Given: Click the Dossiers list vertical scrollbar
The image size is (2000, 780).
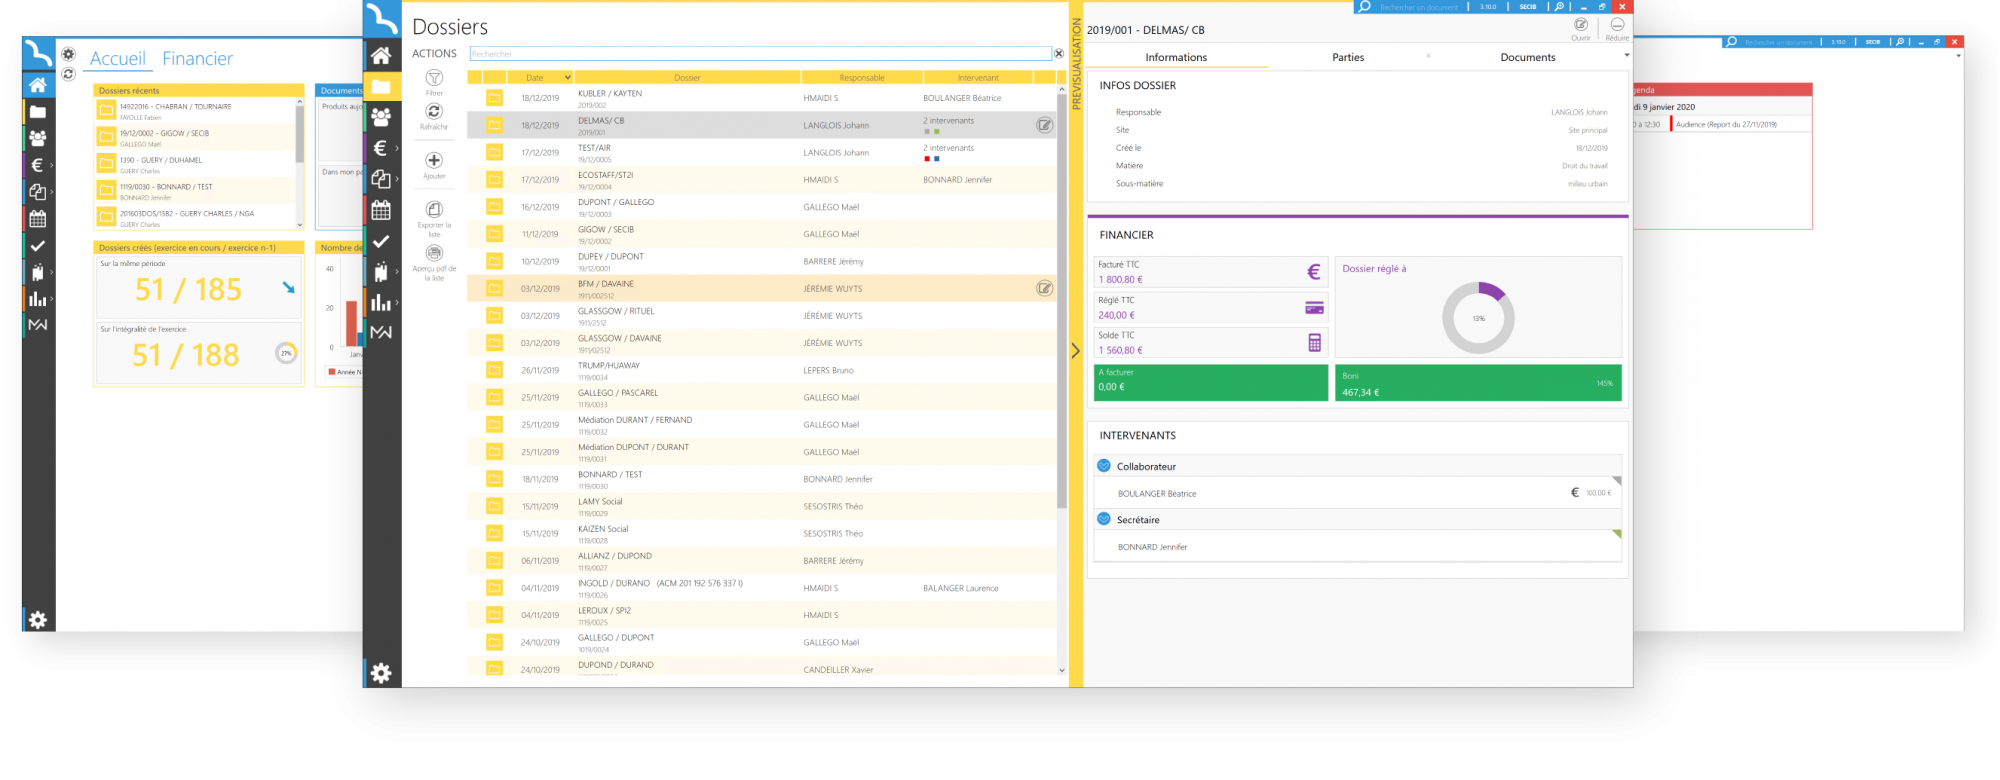Looking at the screenshot, I should tap(1061, 300).
